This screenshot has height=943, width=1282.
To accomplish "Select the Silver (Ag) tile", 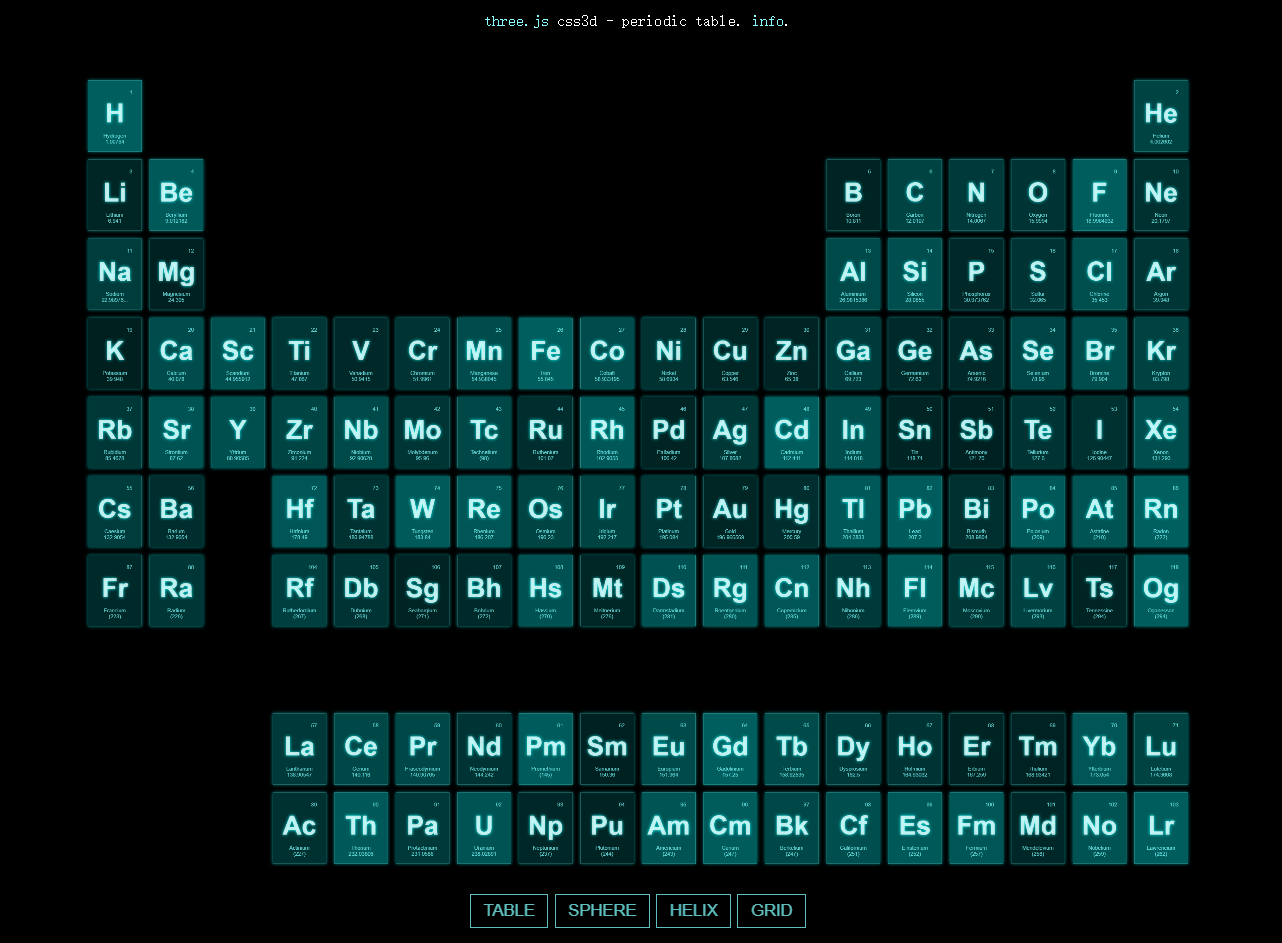I will 730,432.
